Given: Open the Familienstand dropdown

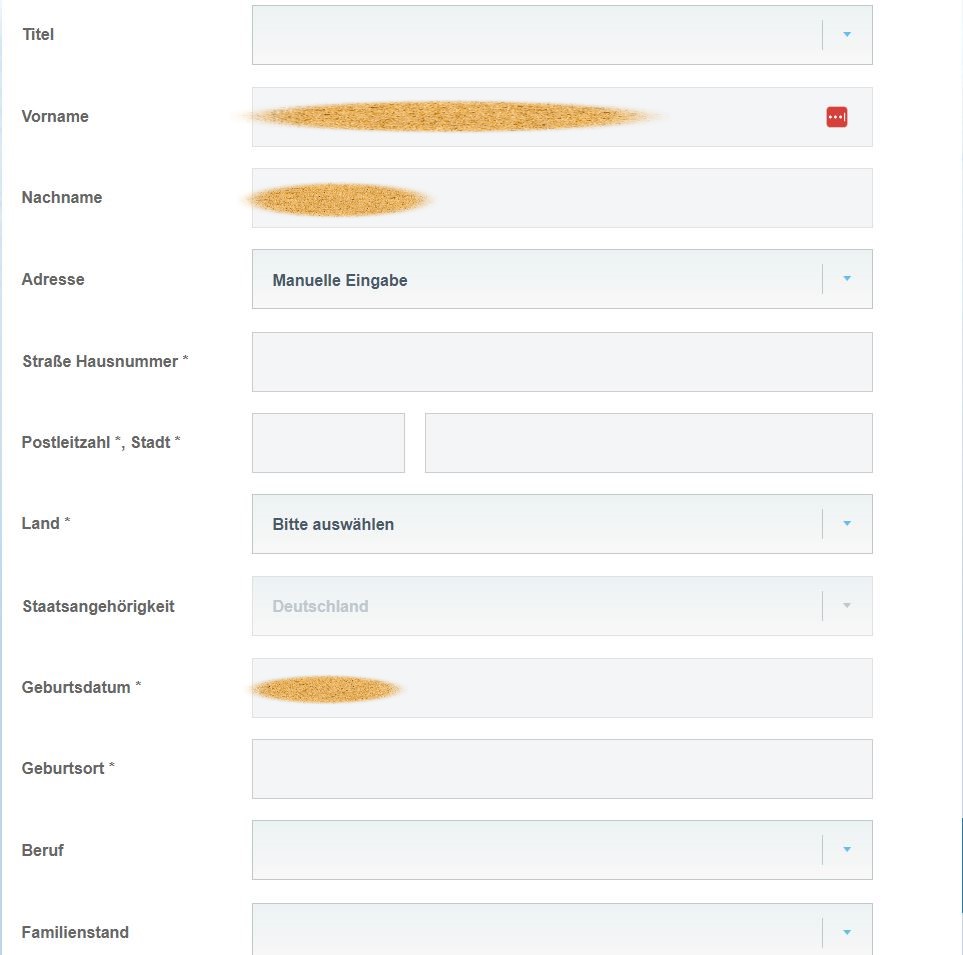Looking at the screenshot, I should [847, 932].
